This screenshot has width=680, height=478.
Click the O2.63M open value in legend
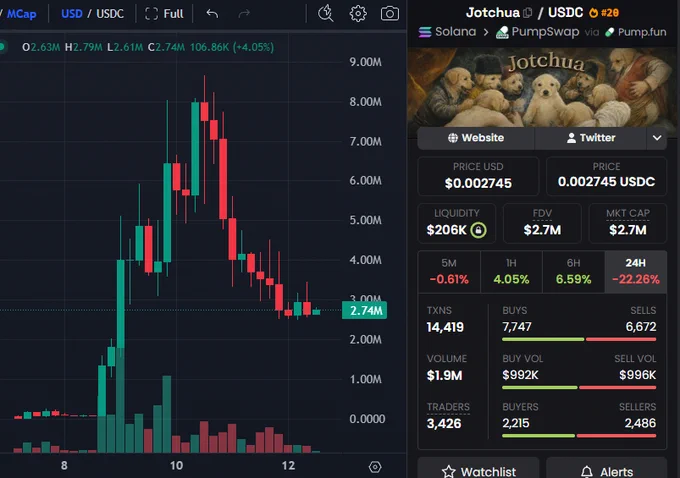(x=41, y=47)
